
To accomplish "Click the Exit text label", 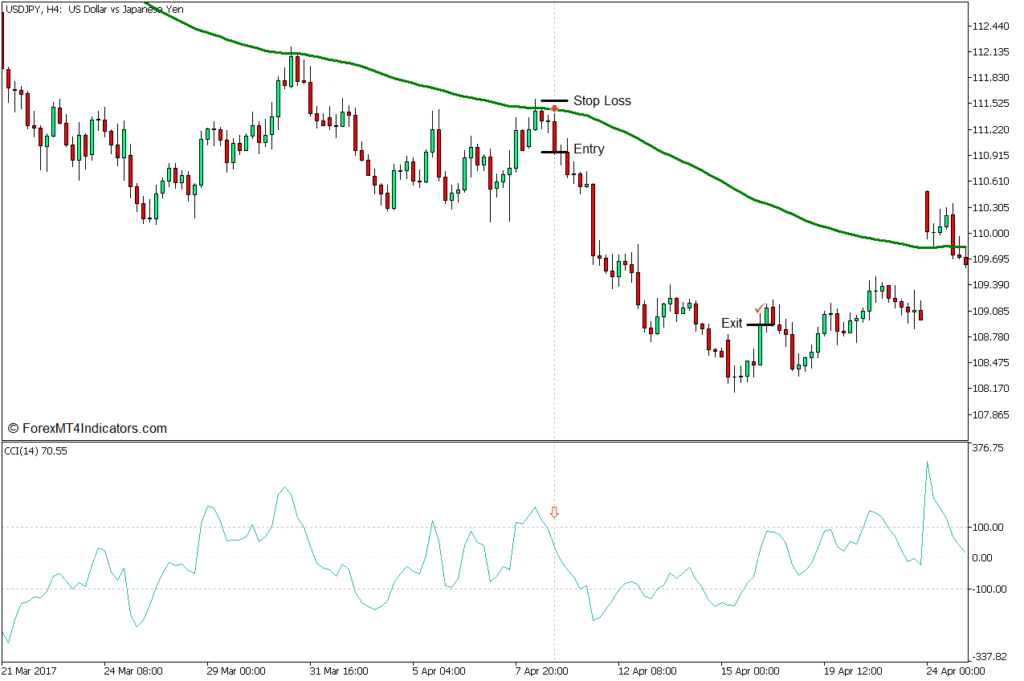I will click(x=732, y=323).
